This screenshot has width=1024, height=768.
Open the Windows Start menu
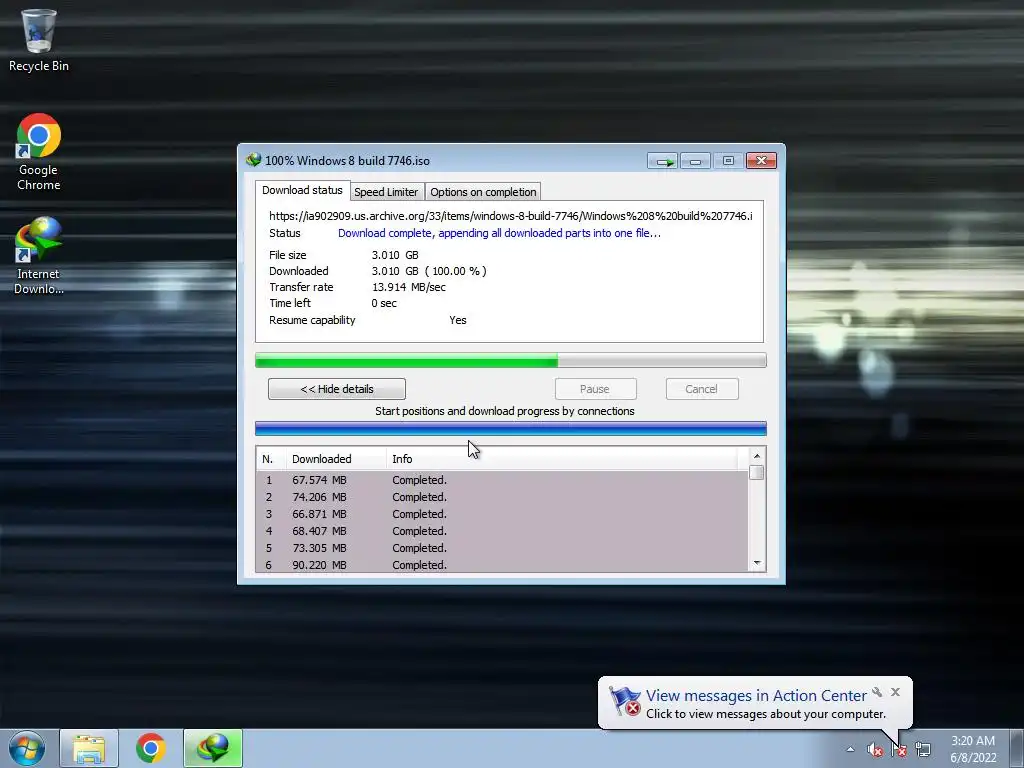tap(27, 748)
